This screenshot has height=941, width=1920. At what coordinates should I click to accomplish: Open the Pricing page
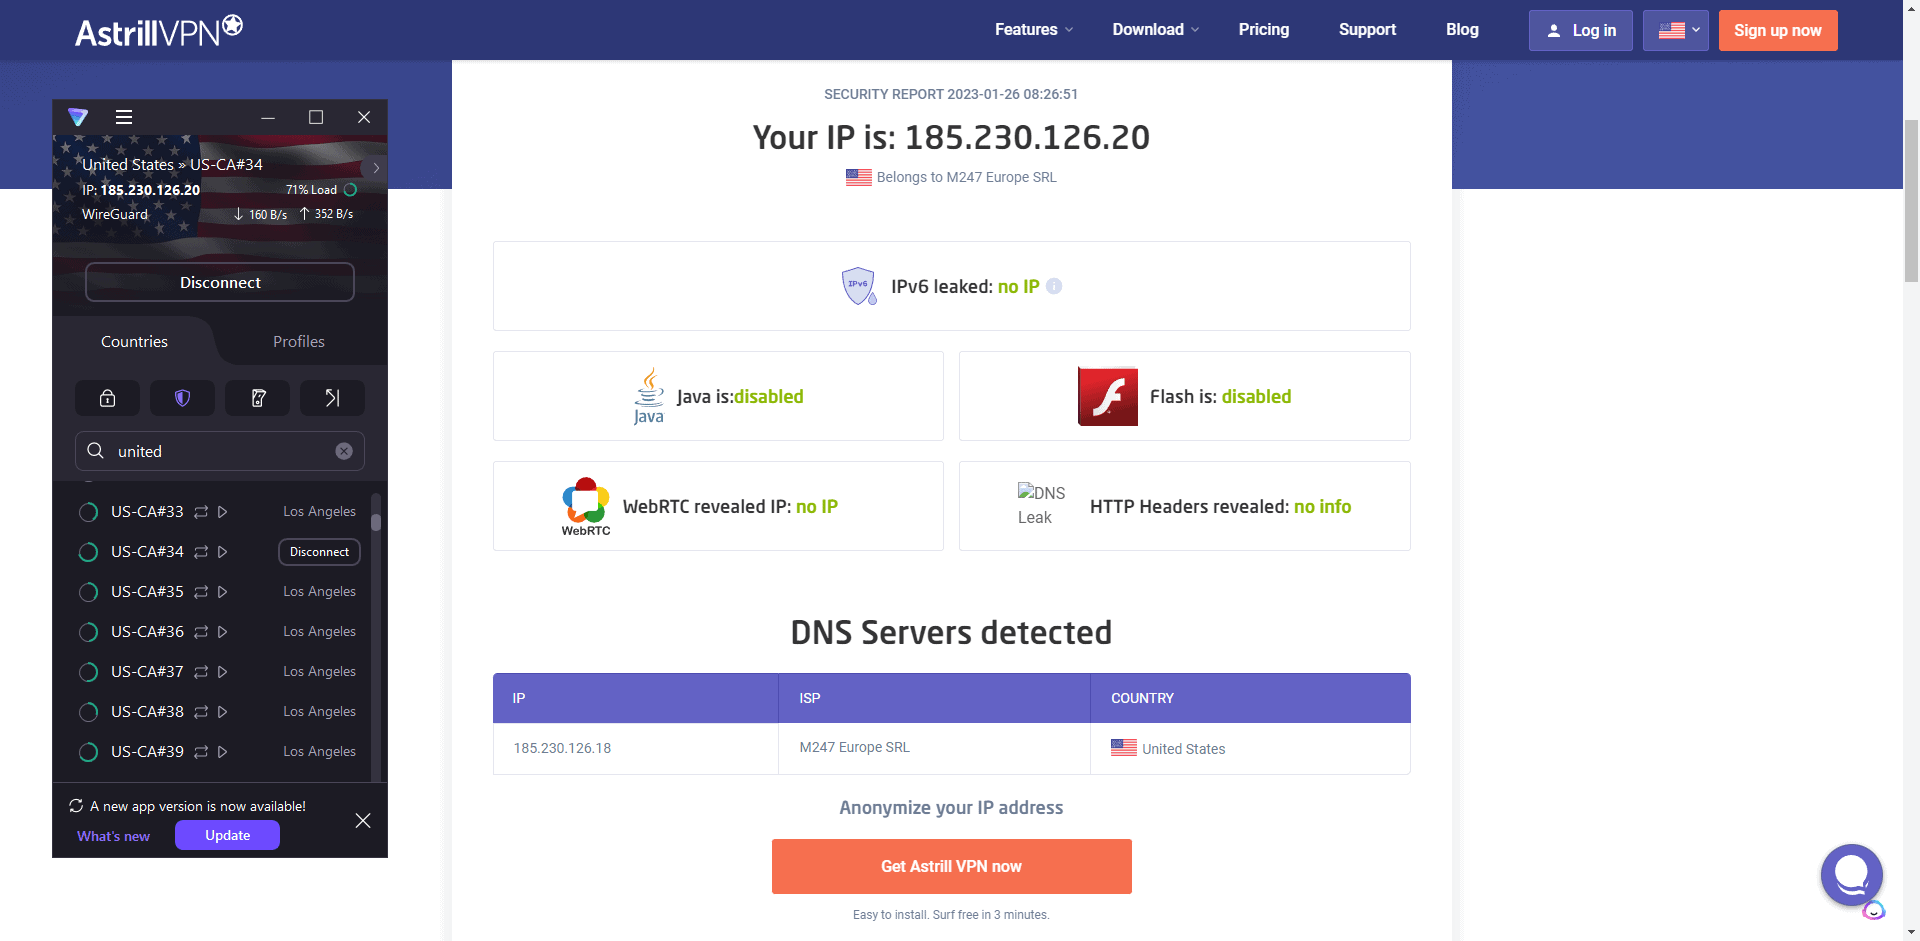[1264, 30]
